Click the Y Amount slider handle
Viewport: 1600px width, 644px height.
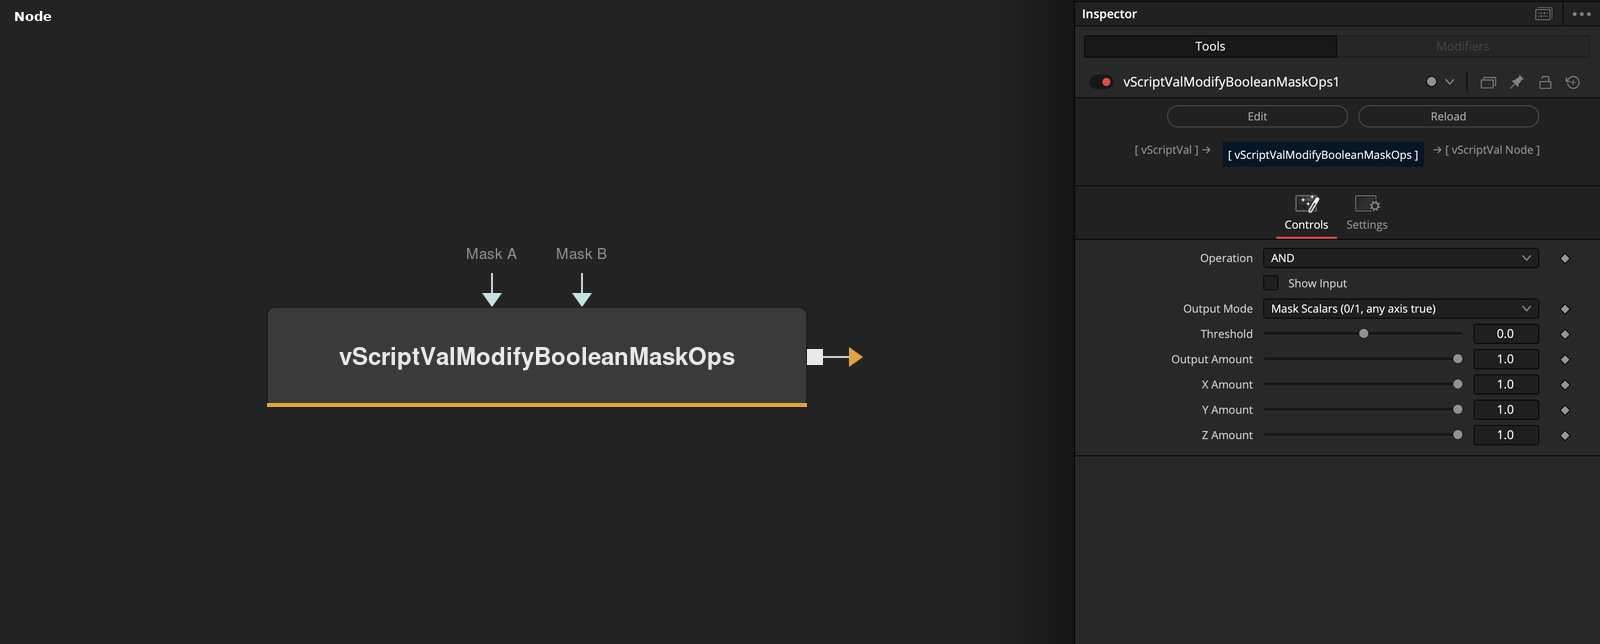pyautogui.click(x=1458, y=410)
